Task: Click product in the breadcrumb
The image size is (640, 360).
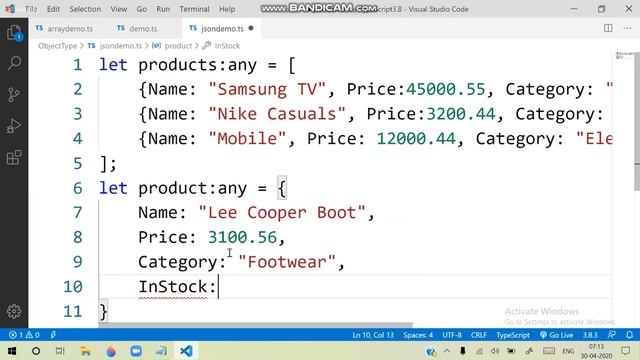Action: tap(178, 46)
